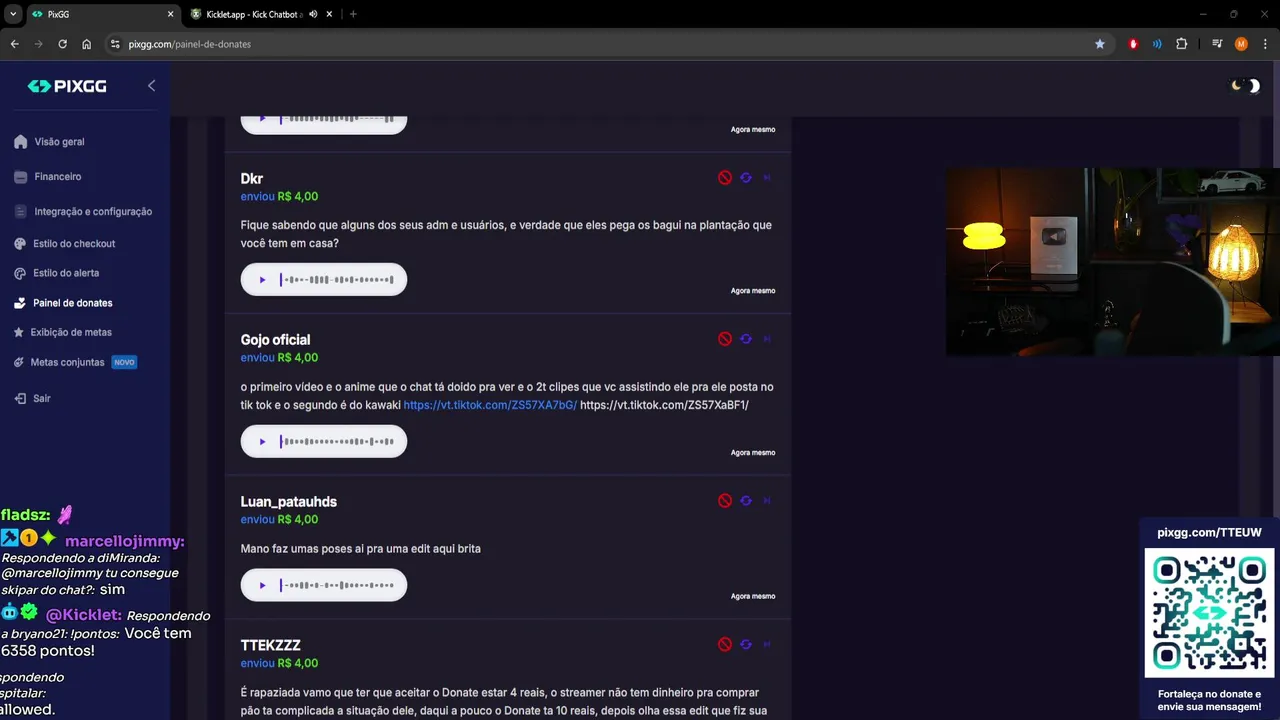The width and height of the screenshot is (1280, 720).
Task: Click the second TikTok URL ZS57XaBF1
Action: pyautogui.click(x=664, y=405)
